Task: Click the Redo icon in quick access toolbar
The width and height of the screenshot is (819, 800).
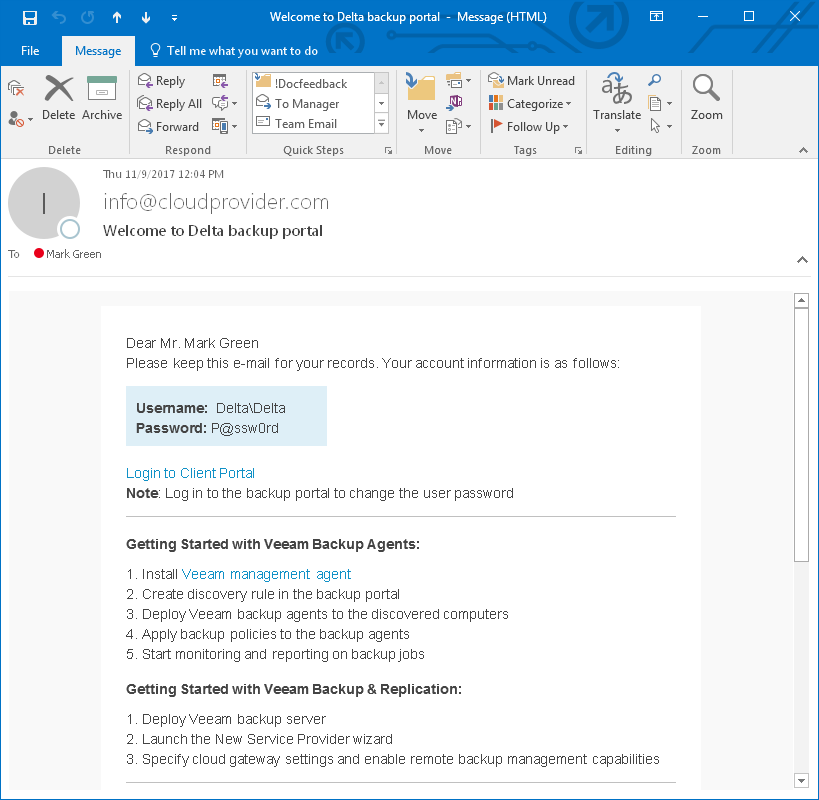Action: (88, 18)
